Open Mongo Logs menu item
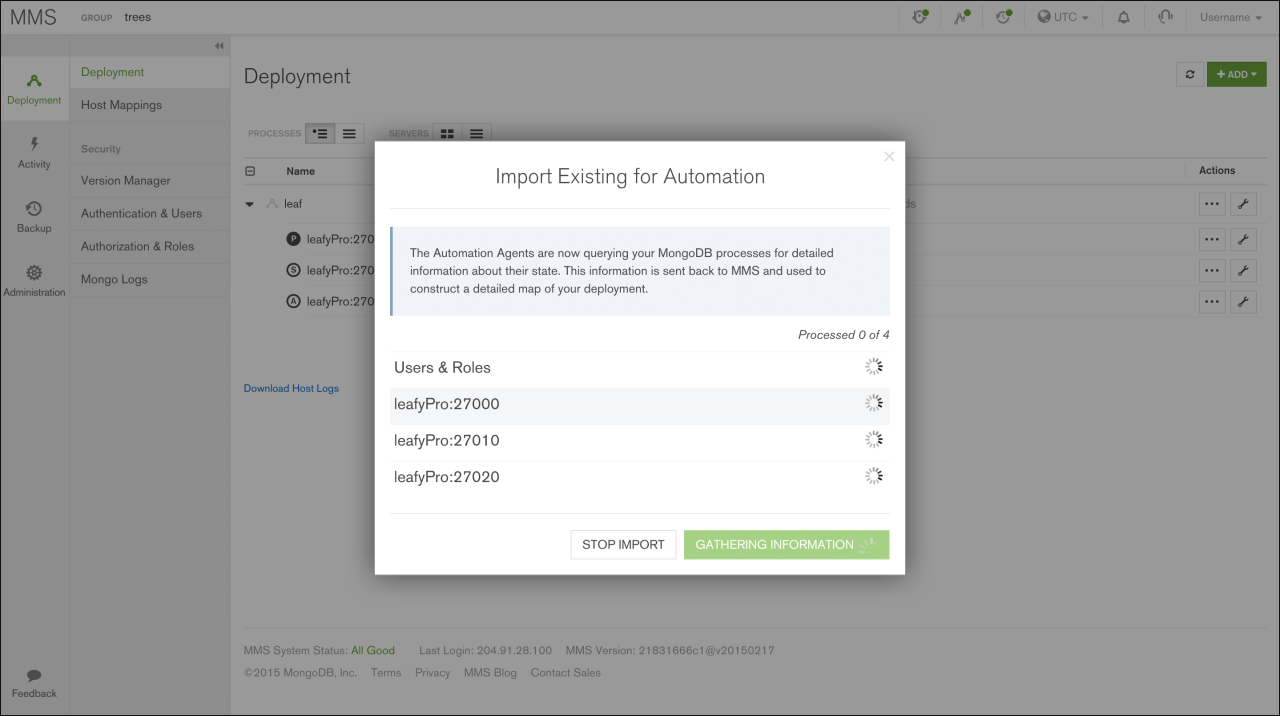Screen dimensions: 1280x716 click(x=150, y=280)
